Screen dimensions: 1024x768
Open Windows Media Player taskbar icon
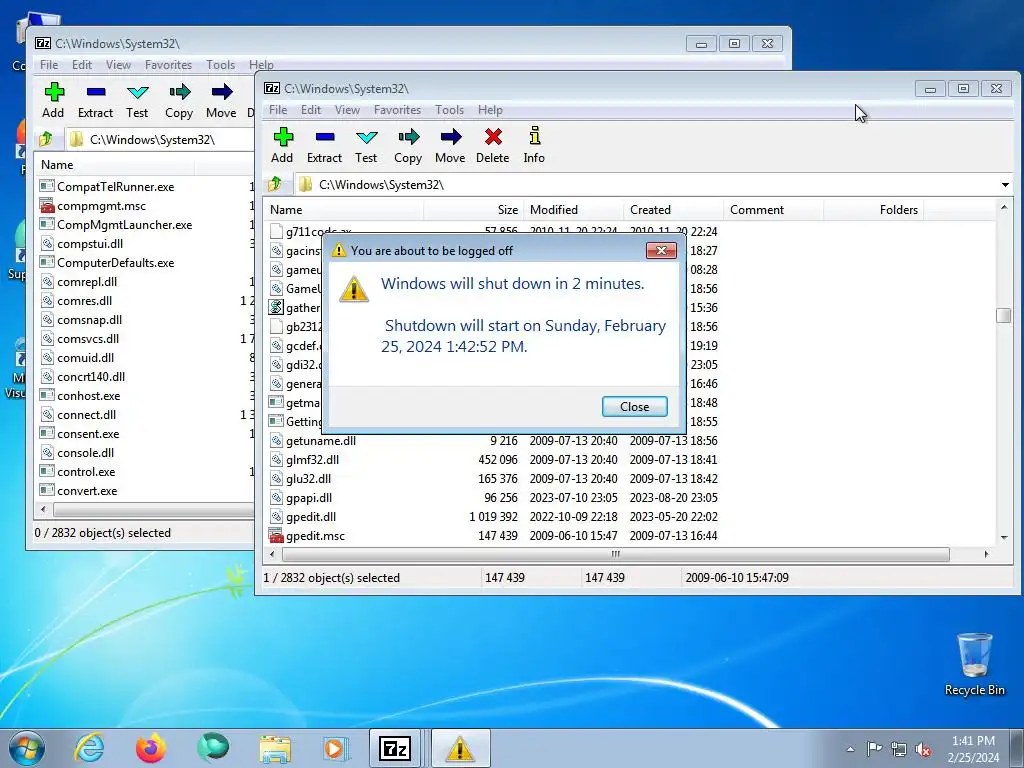click(336, 748)
